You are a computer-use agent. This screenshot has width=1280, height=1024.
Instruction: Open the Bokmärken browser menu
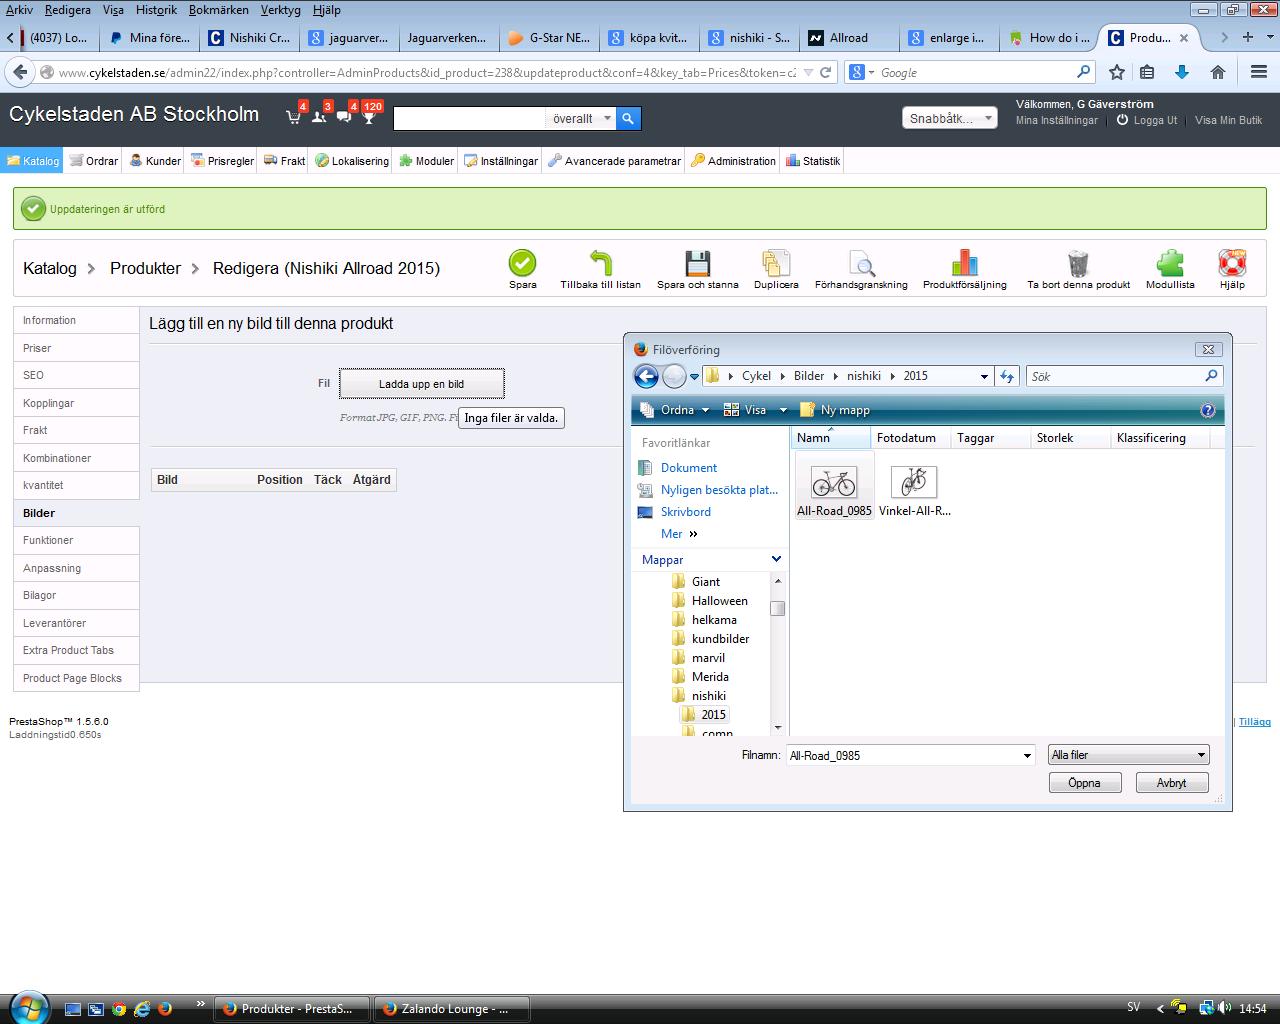[218, 10]
